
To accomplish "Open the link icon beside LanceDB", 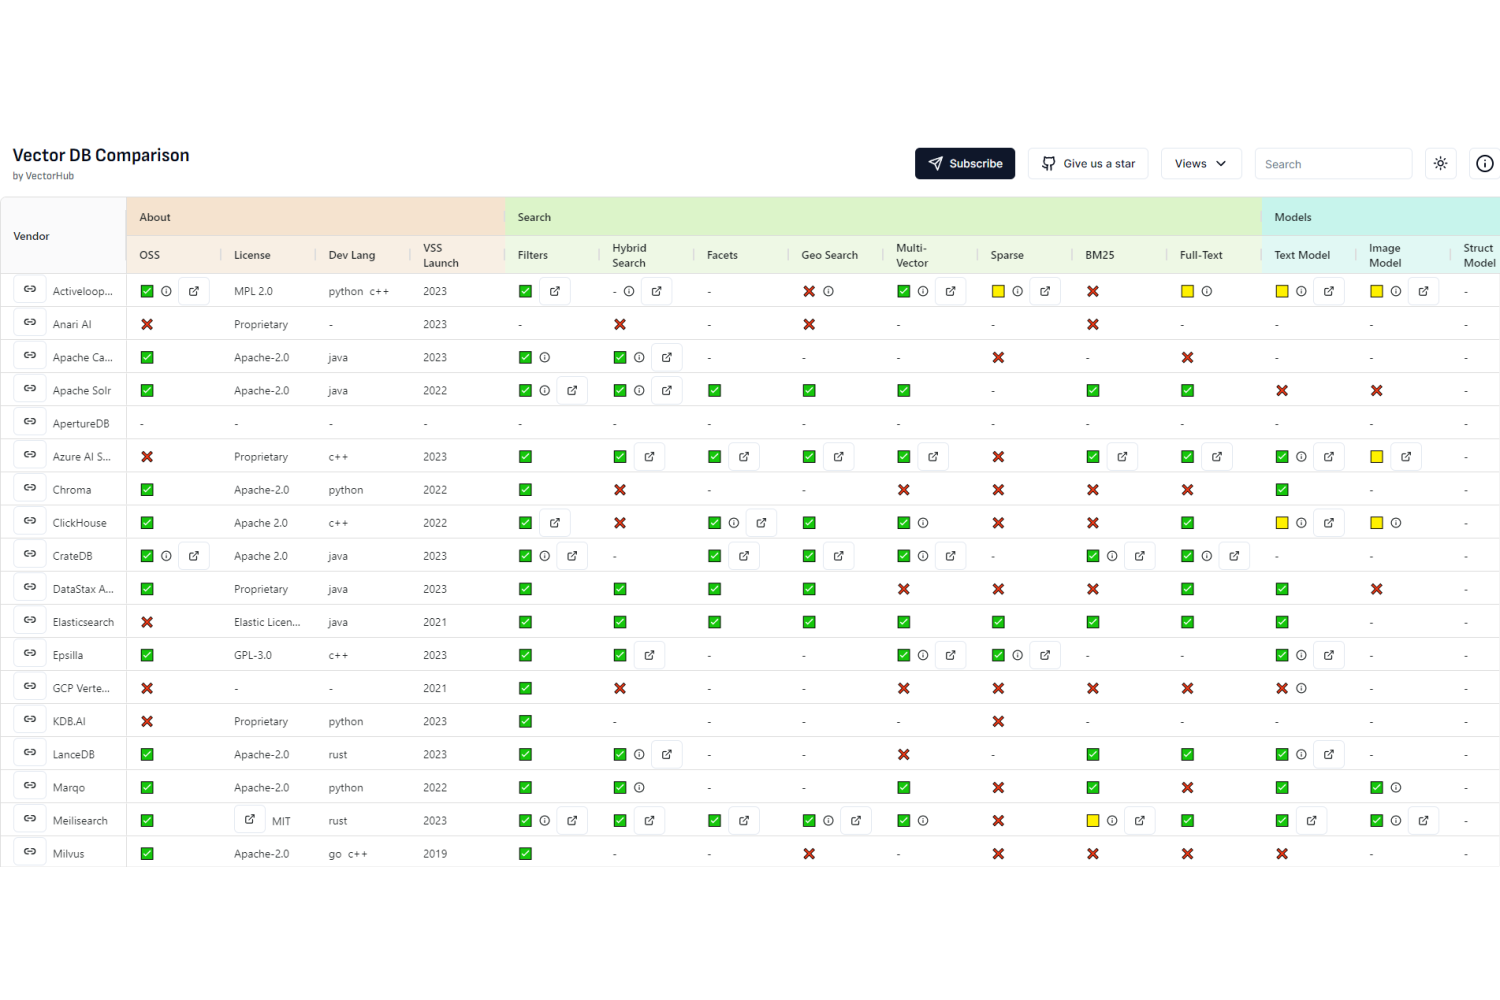I will (30, 752).
